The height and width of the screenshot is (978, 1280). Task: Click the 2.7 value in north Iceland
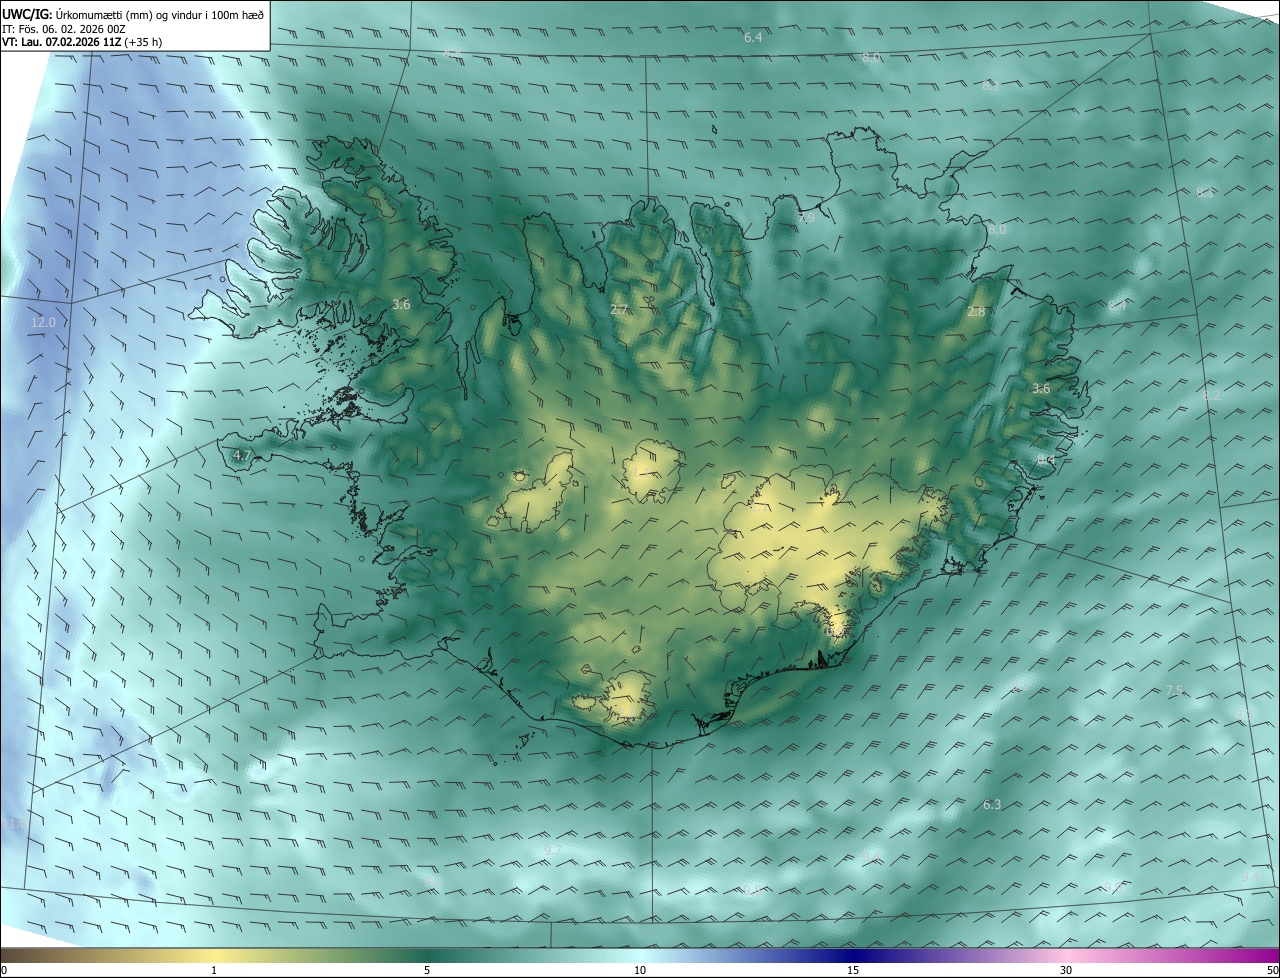pos(619,310)
